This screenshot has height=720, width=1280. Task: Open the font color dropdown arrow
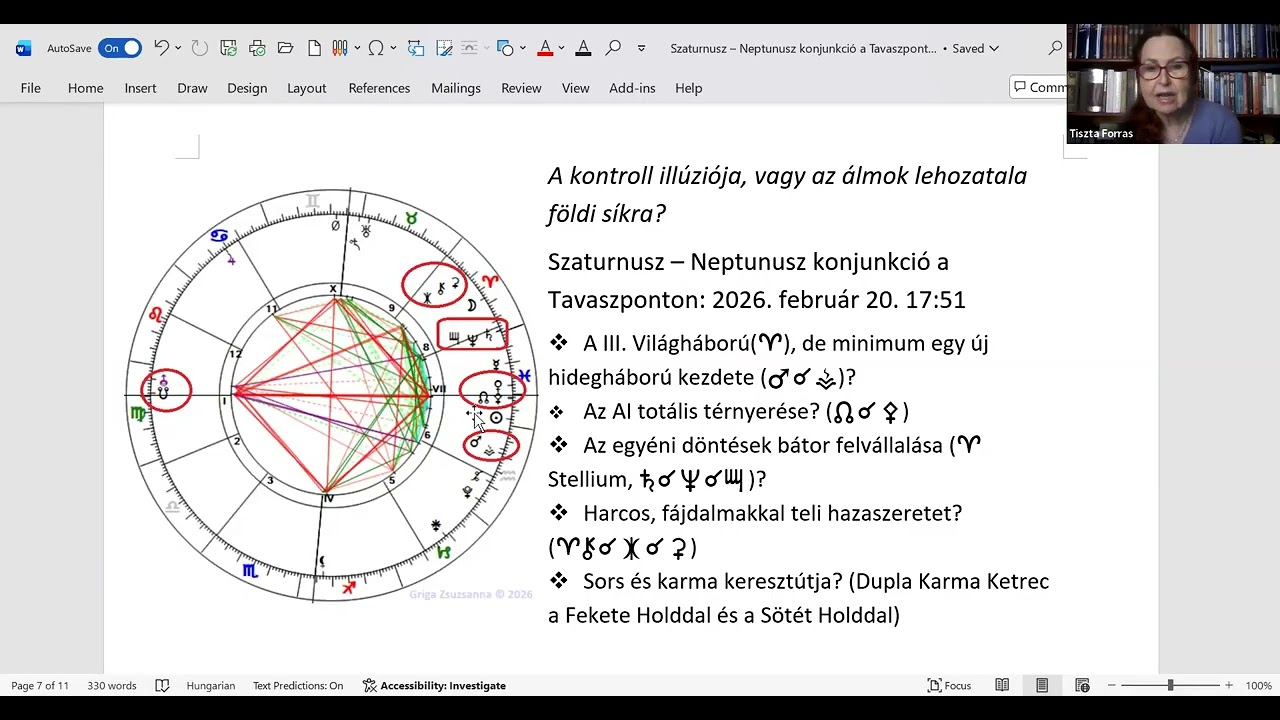coord(561,48)
